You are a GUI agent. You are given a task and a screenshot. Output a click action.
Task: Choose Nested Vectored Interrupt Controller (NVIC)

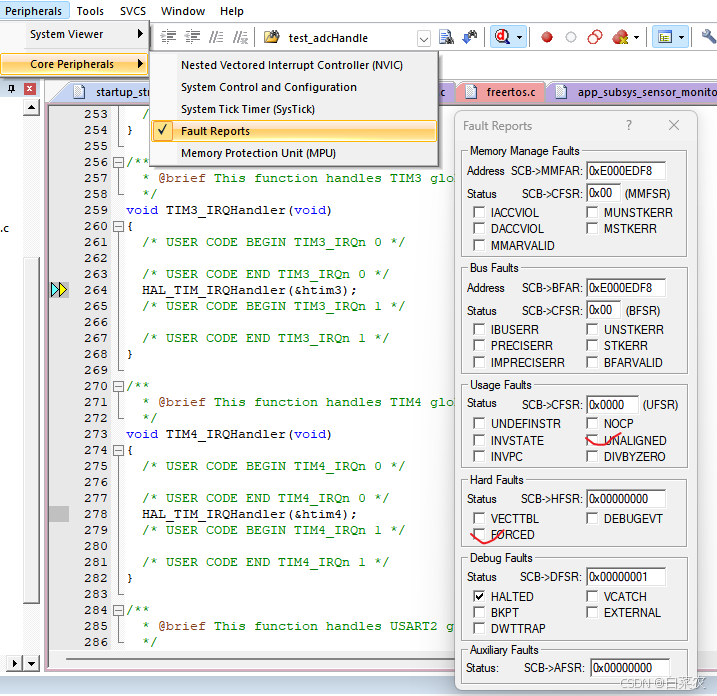pyautogui.click(x=294, y=65)
